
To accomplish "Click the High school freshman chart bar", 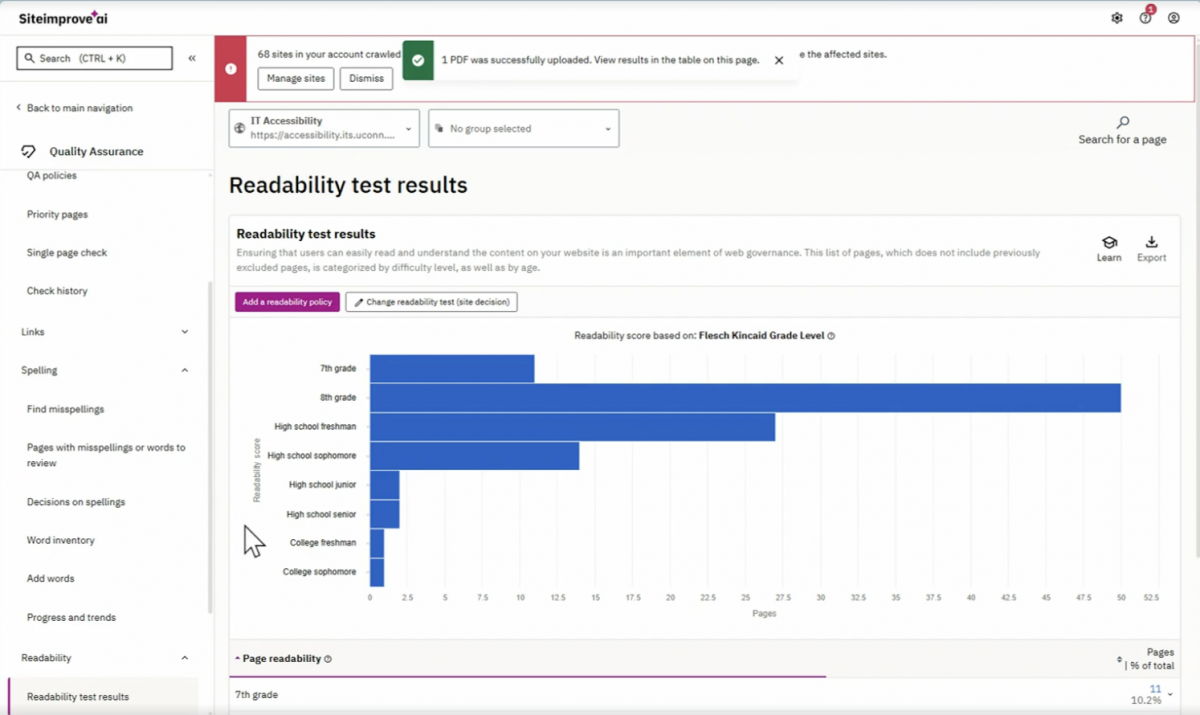I will tap(573, 427).
